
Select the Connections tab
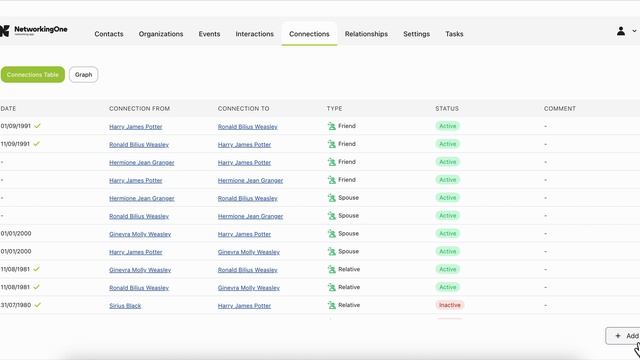pos(309,34)
